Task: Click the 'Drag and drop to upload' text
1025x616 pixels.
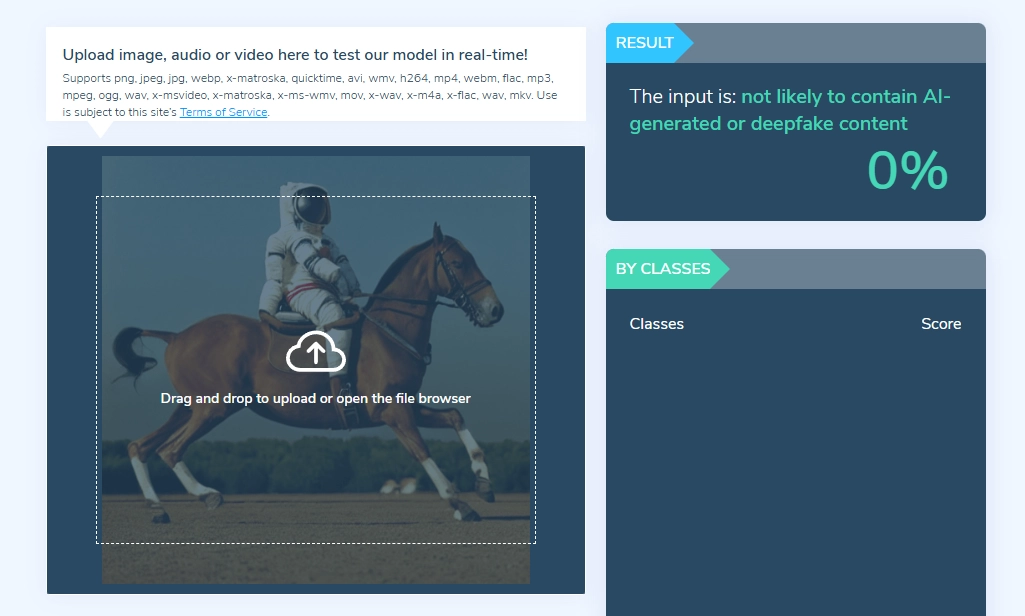Action: pos(315,398)
